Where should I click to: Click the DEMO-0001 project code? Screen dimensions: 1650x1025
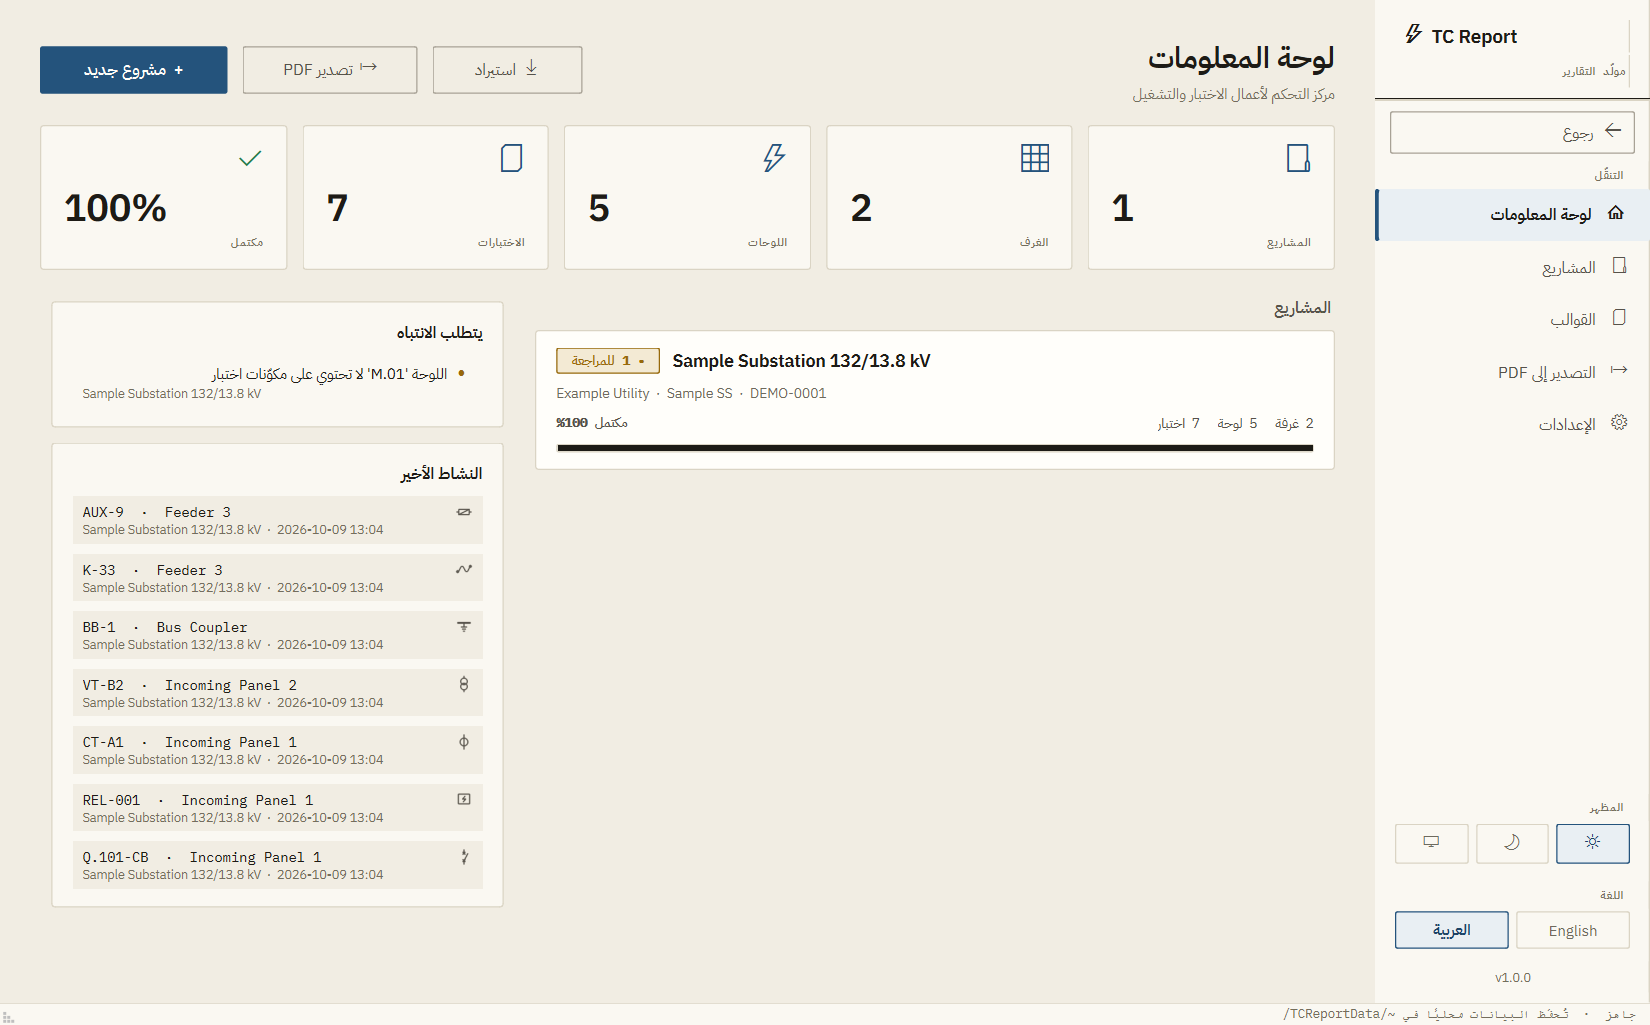pos(788,394)
